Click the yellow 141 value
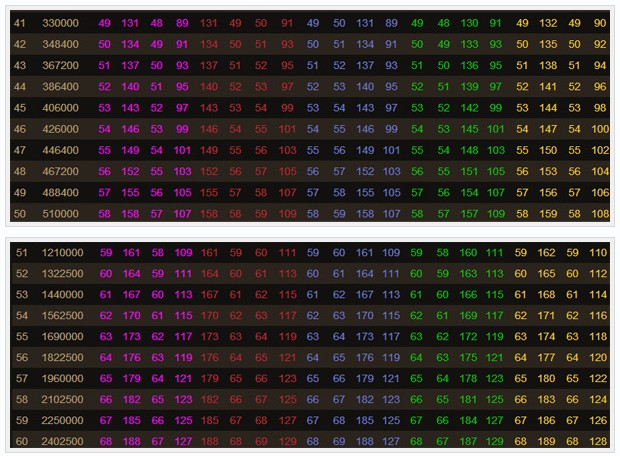This screenshot has height=456, width=620. click(548, 87)
